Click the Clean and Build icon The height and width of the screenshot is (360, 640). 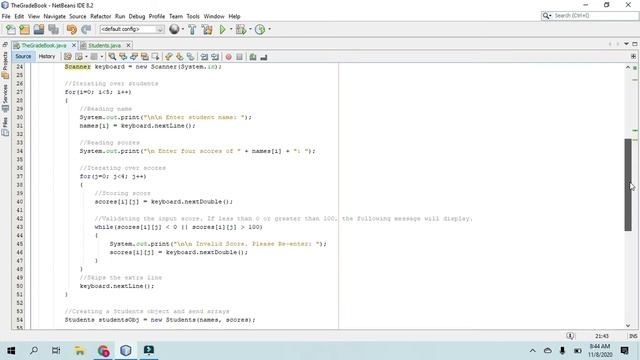tap(207, 29)
